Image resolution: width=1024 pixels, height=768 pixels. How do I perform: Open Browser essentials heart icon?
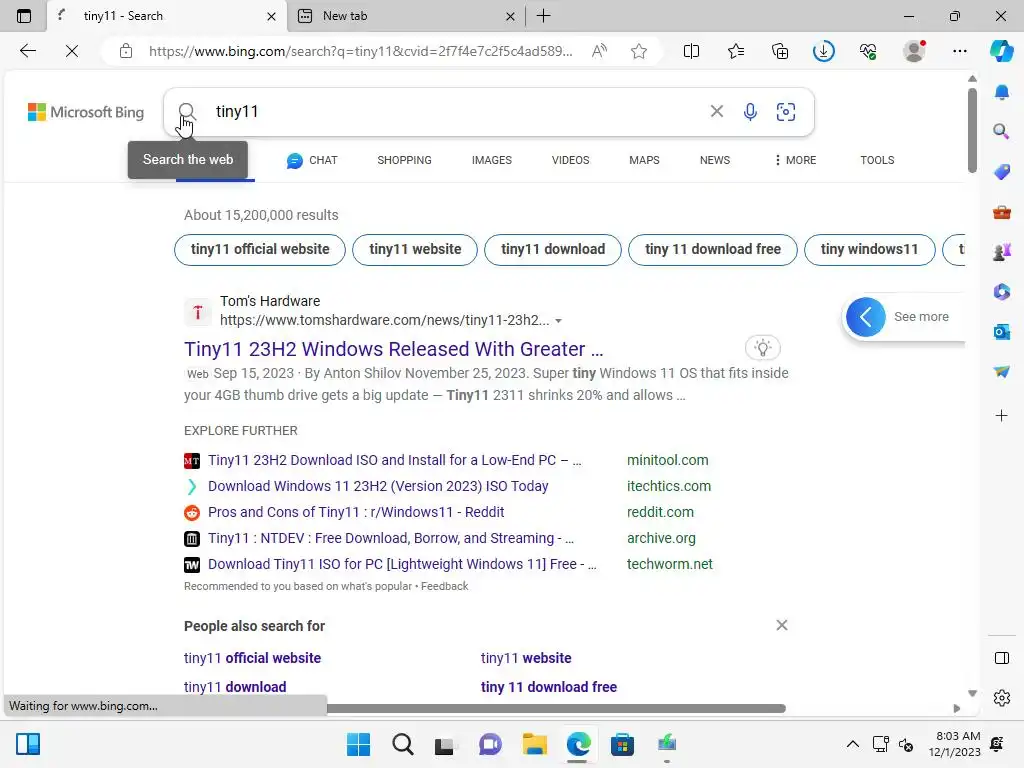point(868,51)
